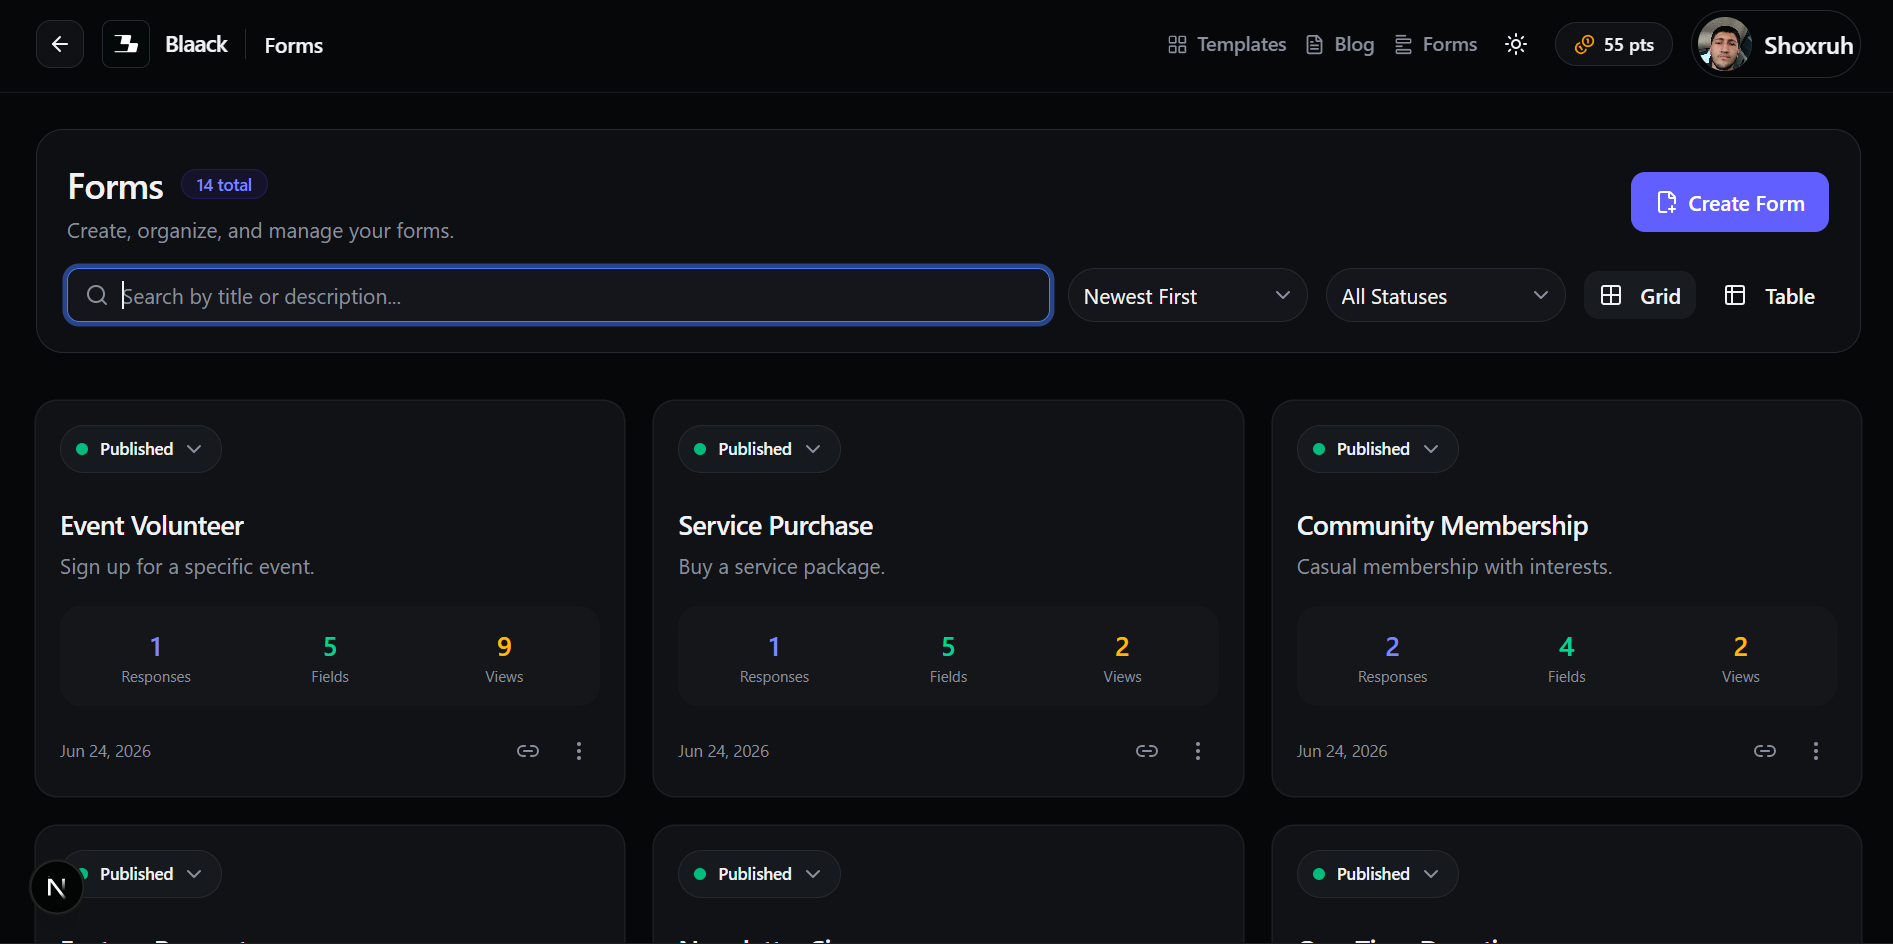Open the Service Purchase form title

point(776,526)
